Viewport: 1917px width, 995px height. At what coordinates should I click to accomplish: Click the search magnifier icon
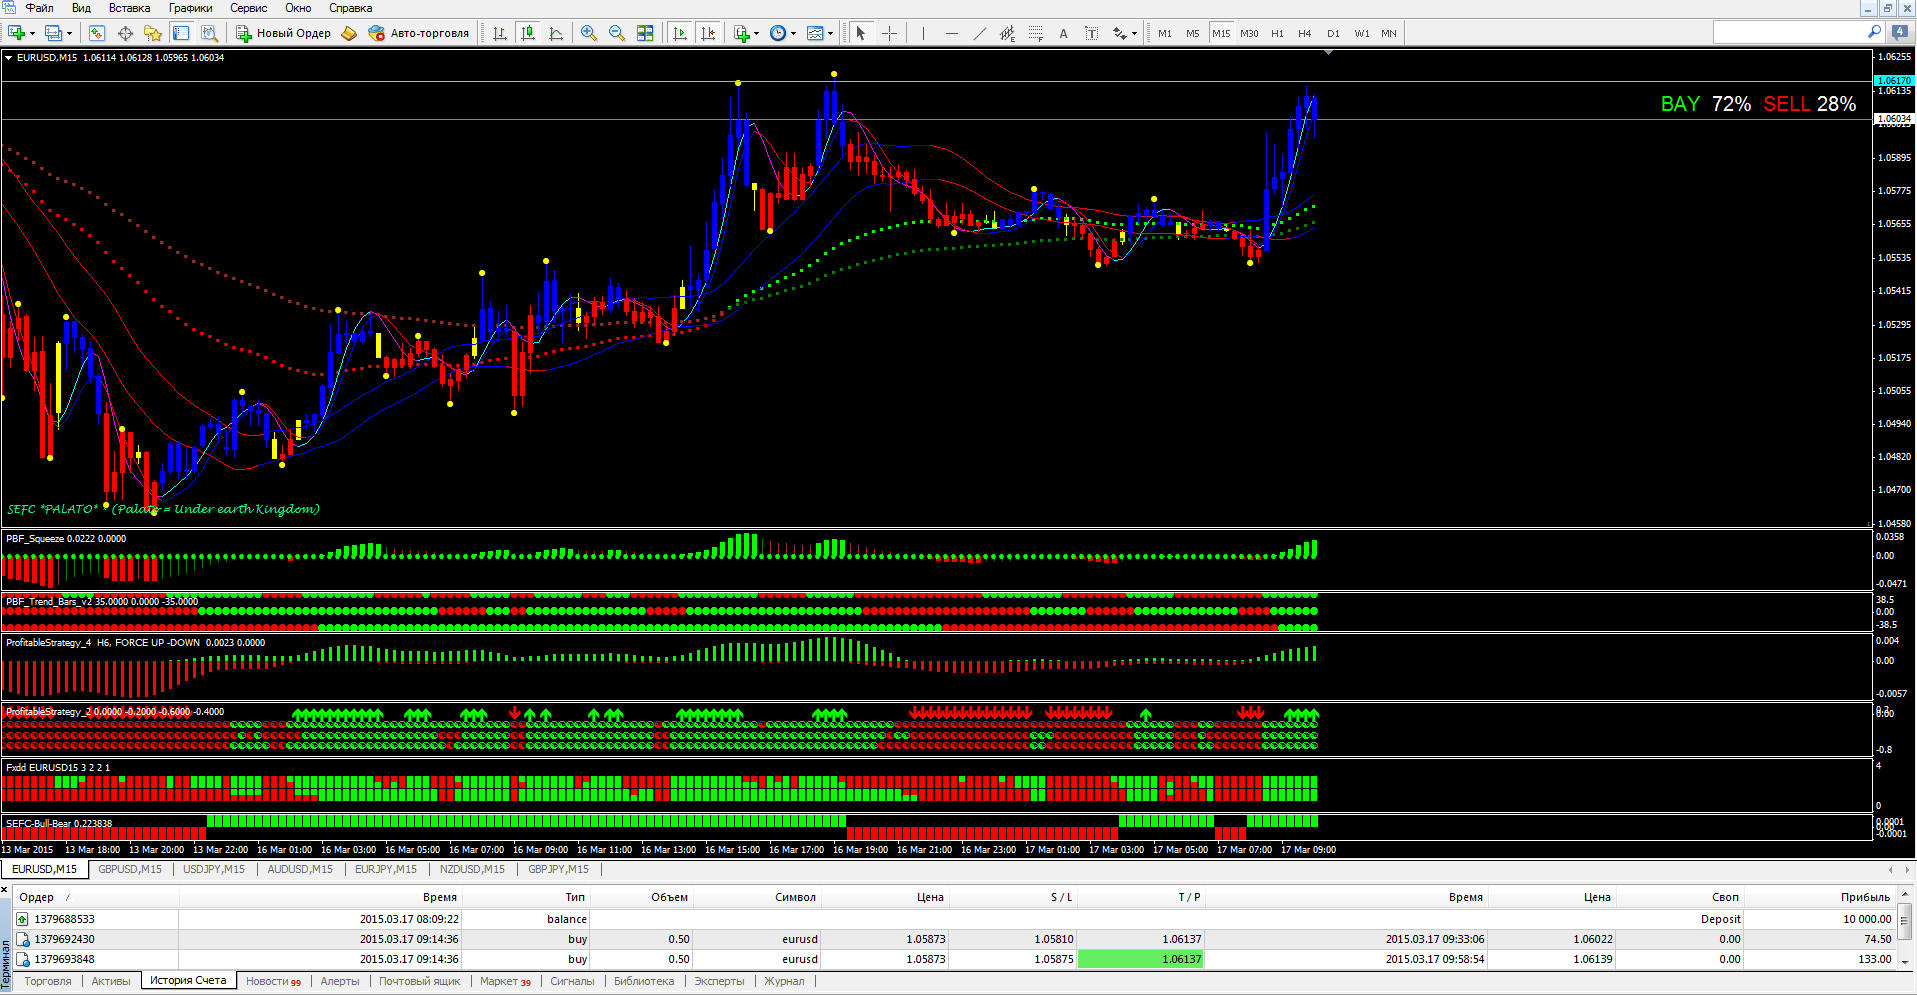[x=1874, y=32]
